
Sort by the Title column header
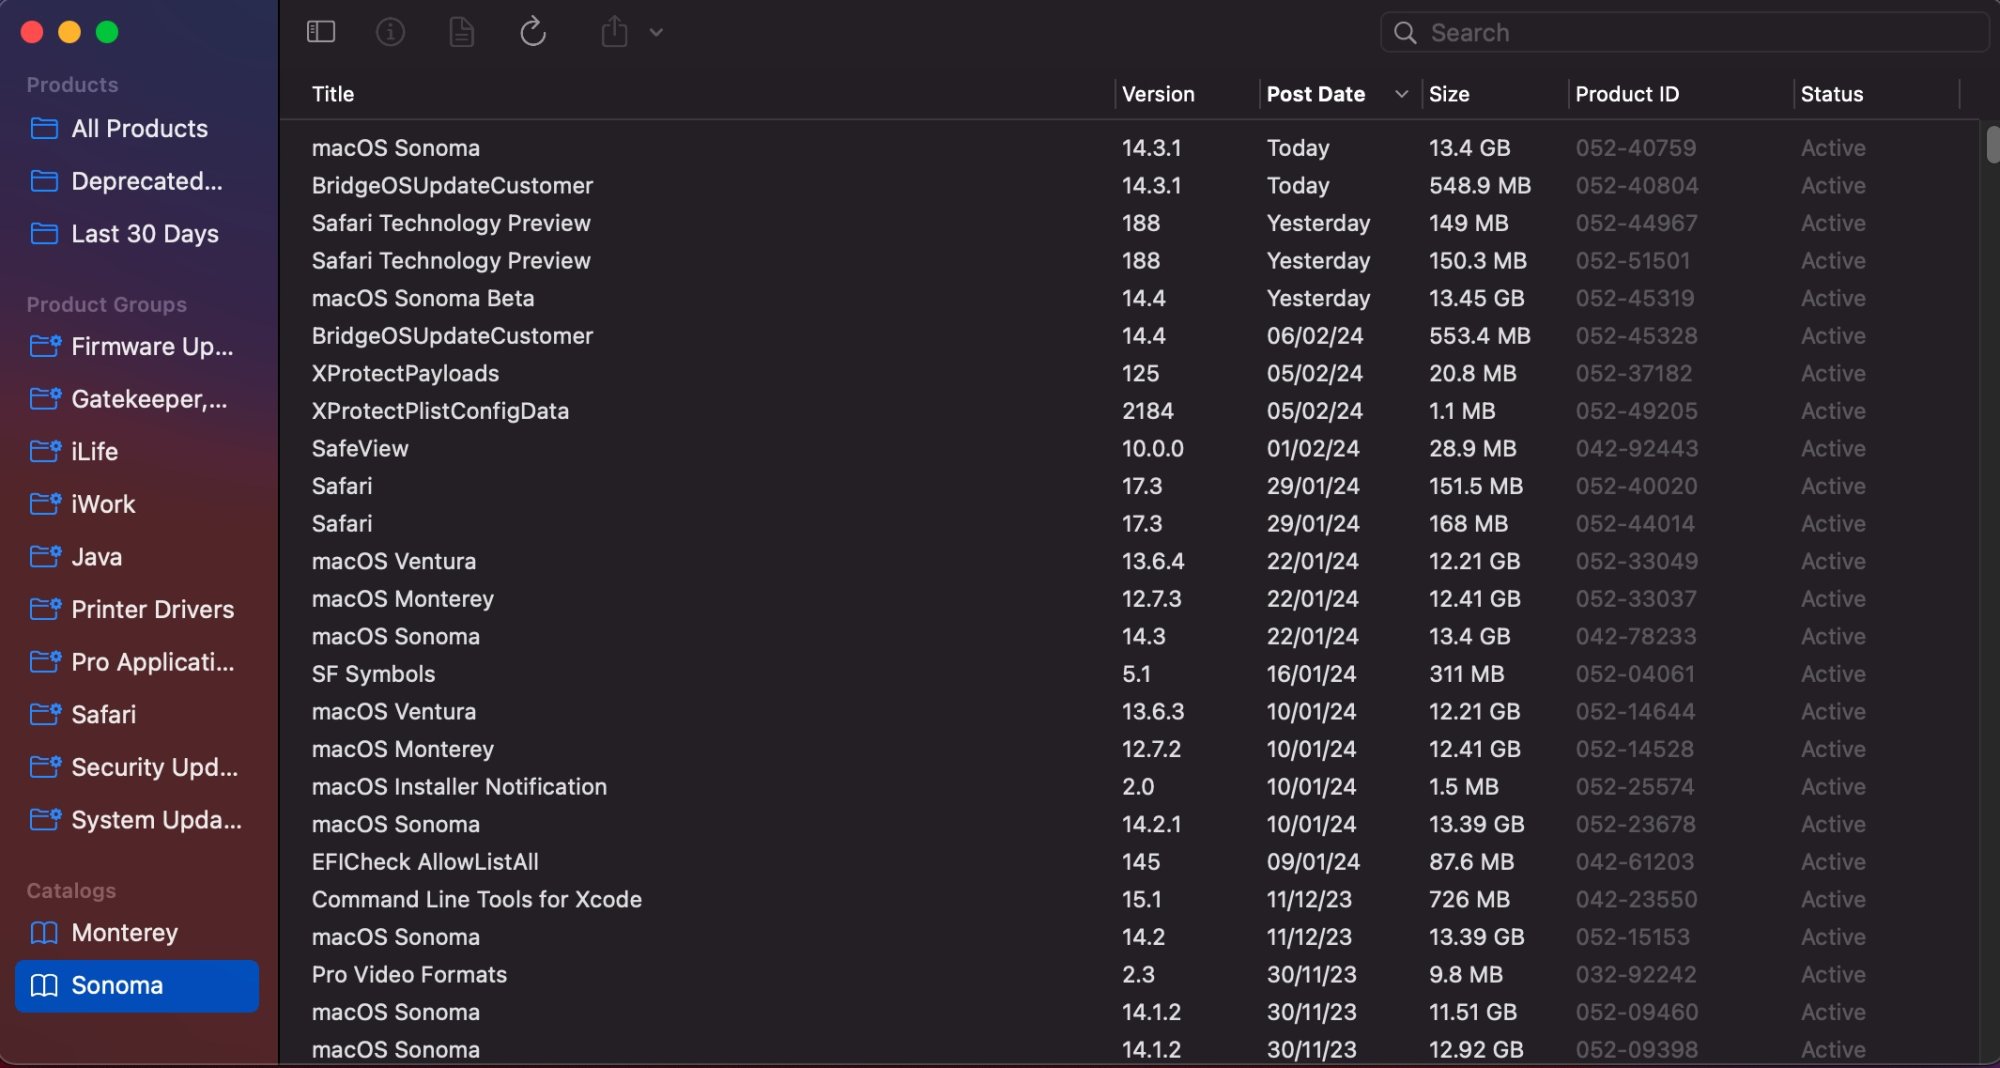333,94
